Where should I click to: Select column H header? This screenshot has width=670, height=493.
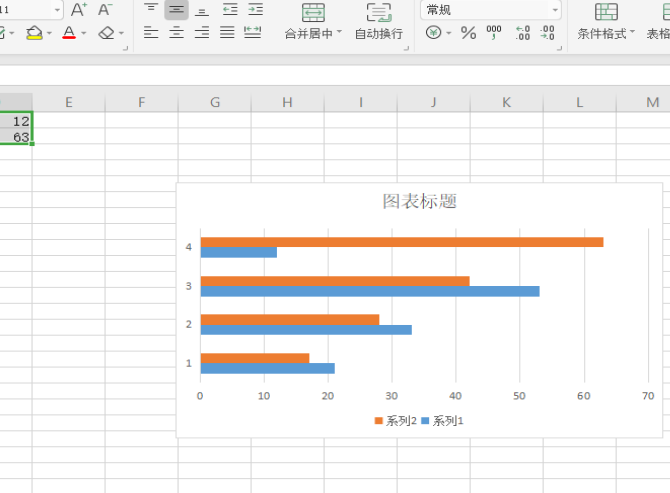[x=288, y=102]
